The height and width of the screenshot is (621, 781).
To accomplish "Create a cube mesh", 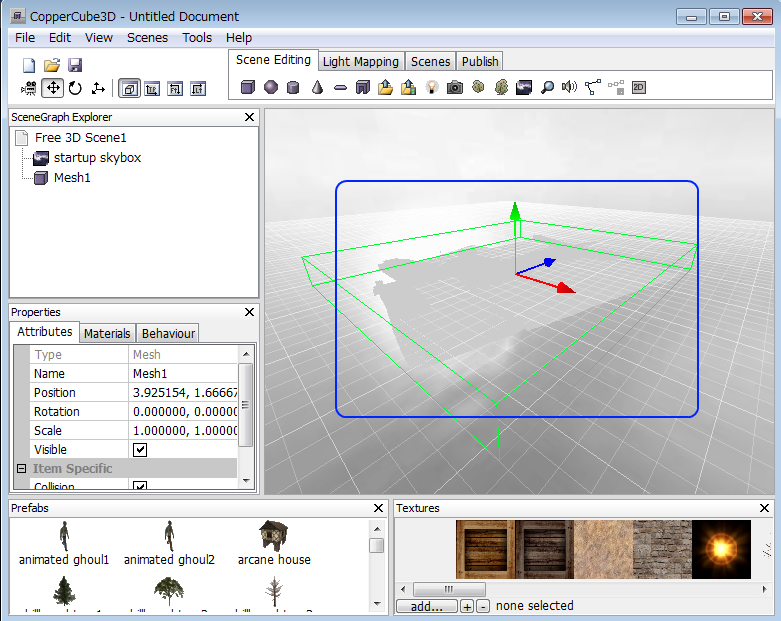I will click(248, 88).
